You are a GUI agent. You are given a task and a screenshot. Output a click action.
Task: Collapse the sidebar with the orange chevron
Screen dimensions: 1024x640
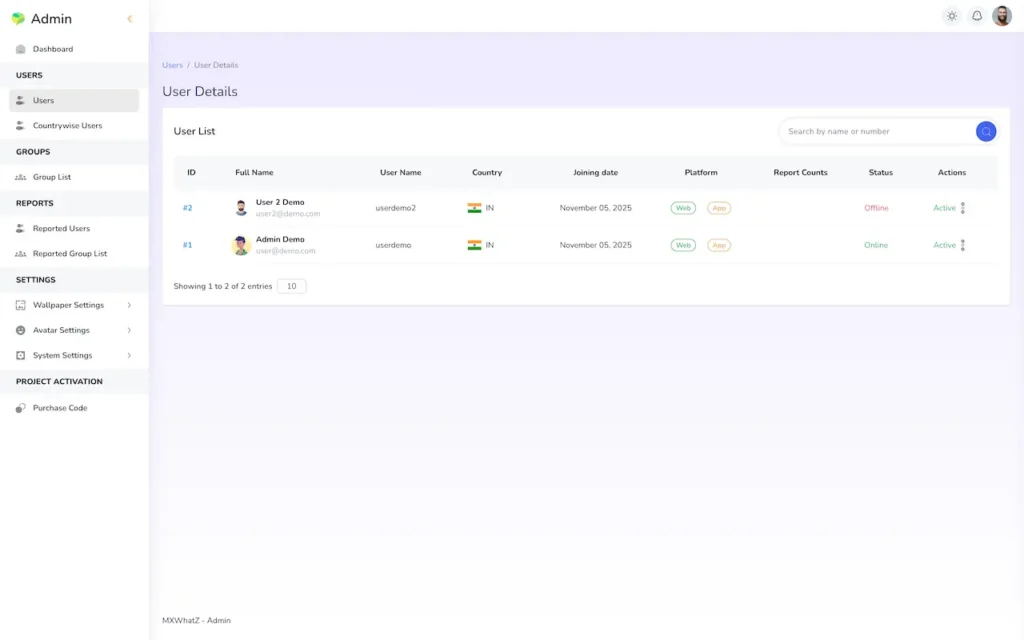(x=129, y=19)
